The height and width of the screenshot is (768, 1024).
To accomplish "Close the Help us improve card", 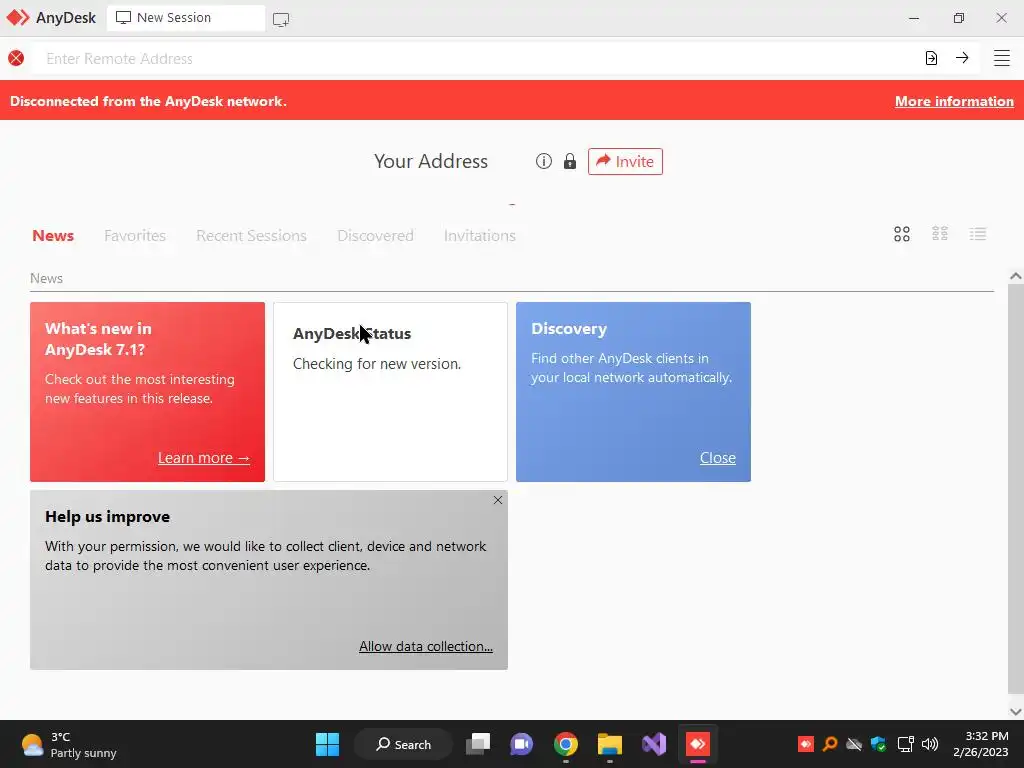I will (x=498, y=500).
